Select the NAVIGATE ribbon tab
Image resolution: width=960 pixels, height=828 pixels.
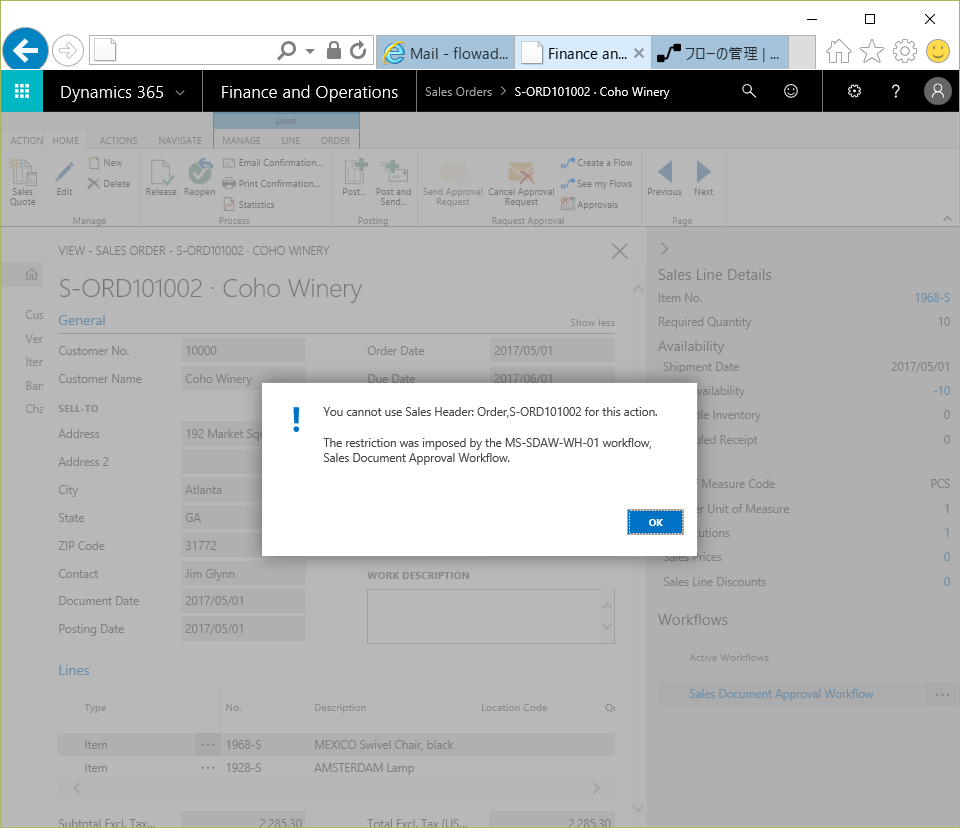(180, 140)
